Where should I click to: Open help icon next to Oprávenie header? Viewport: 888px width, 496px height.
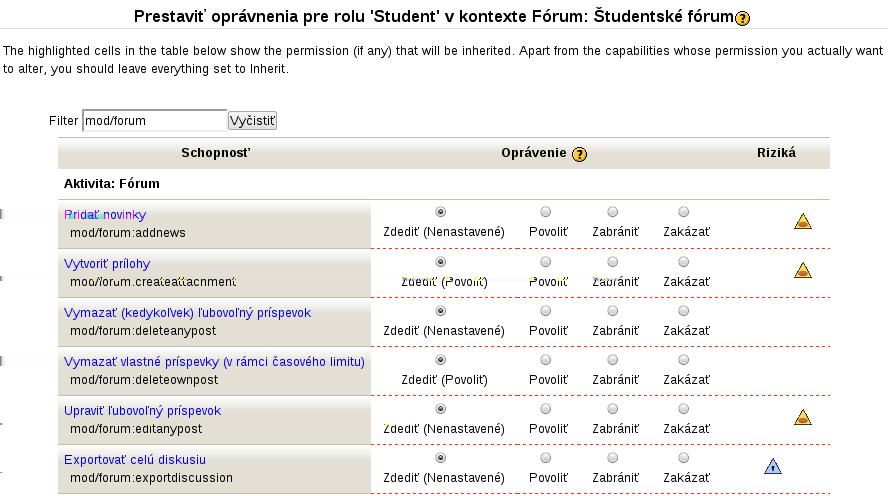[579, 154]
